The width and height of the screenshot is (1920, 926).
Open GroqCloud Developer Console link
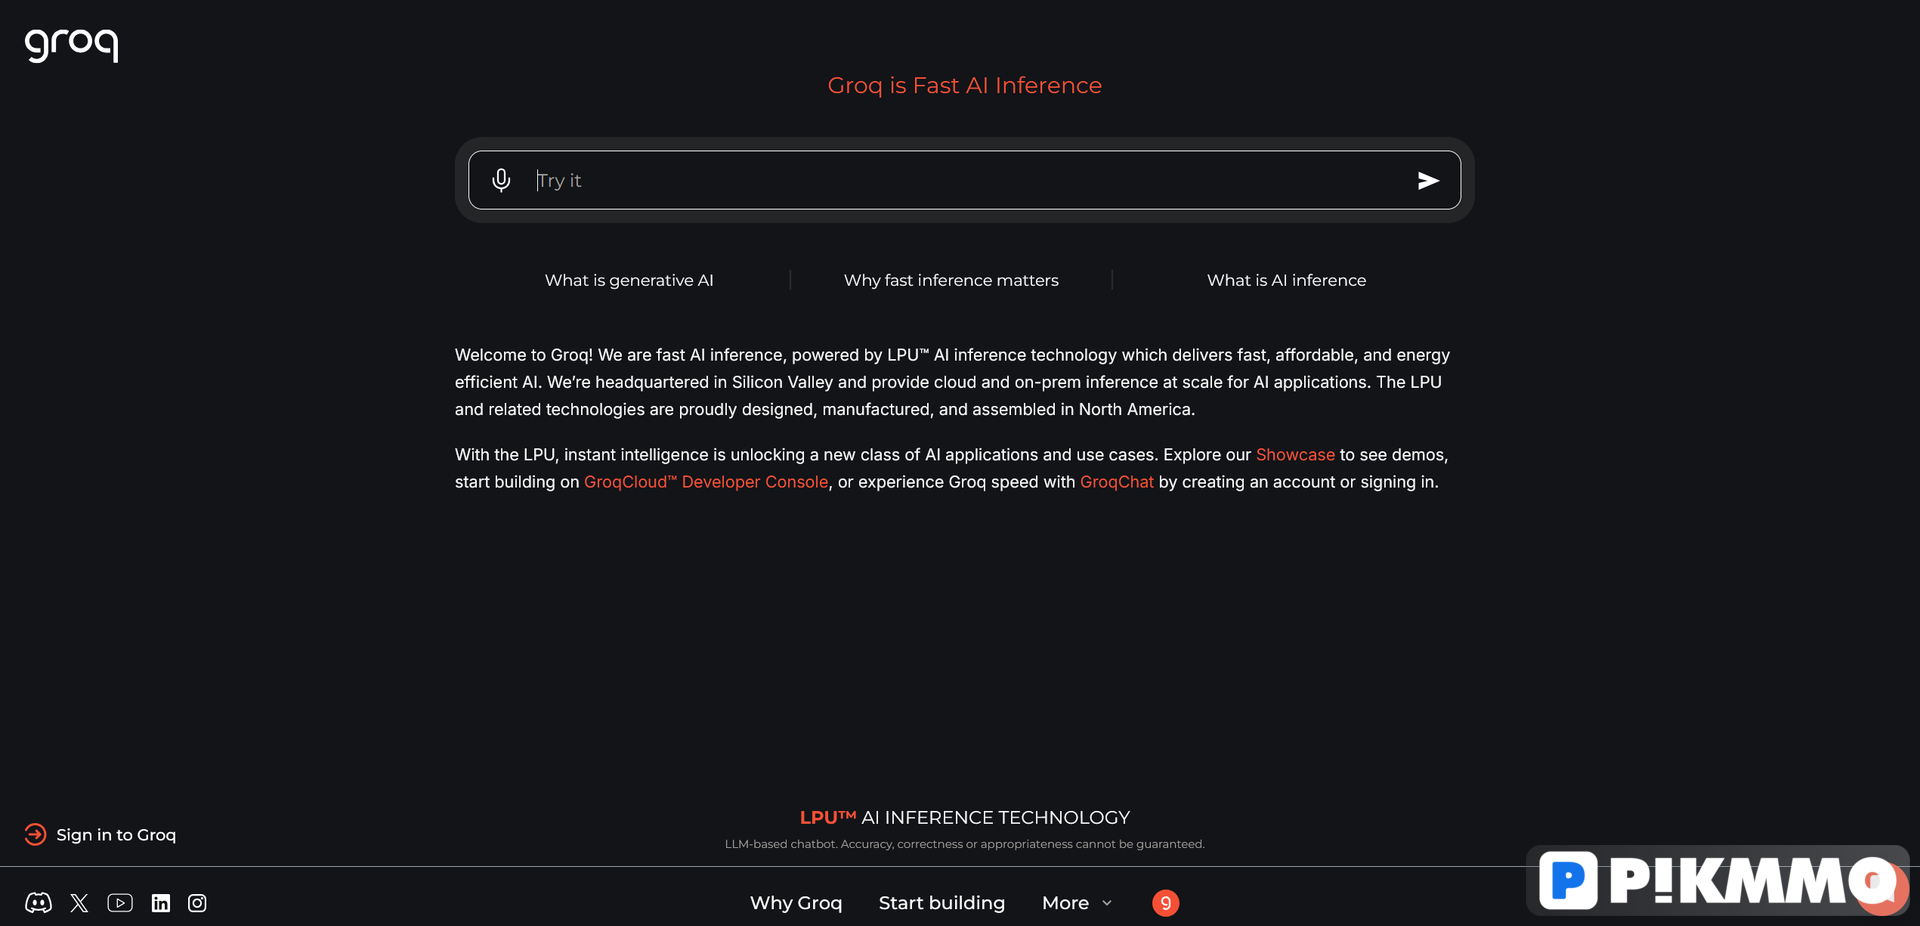706,482
